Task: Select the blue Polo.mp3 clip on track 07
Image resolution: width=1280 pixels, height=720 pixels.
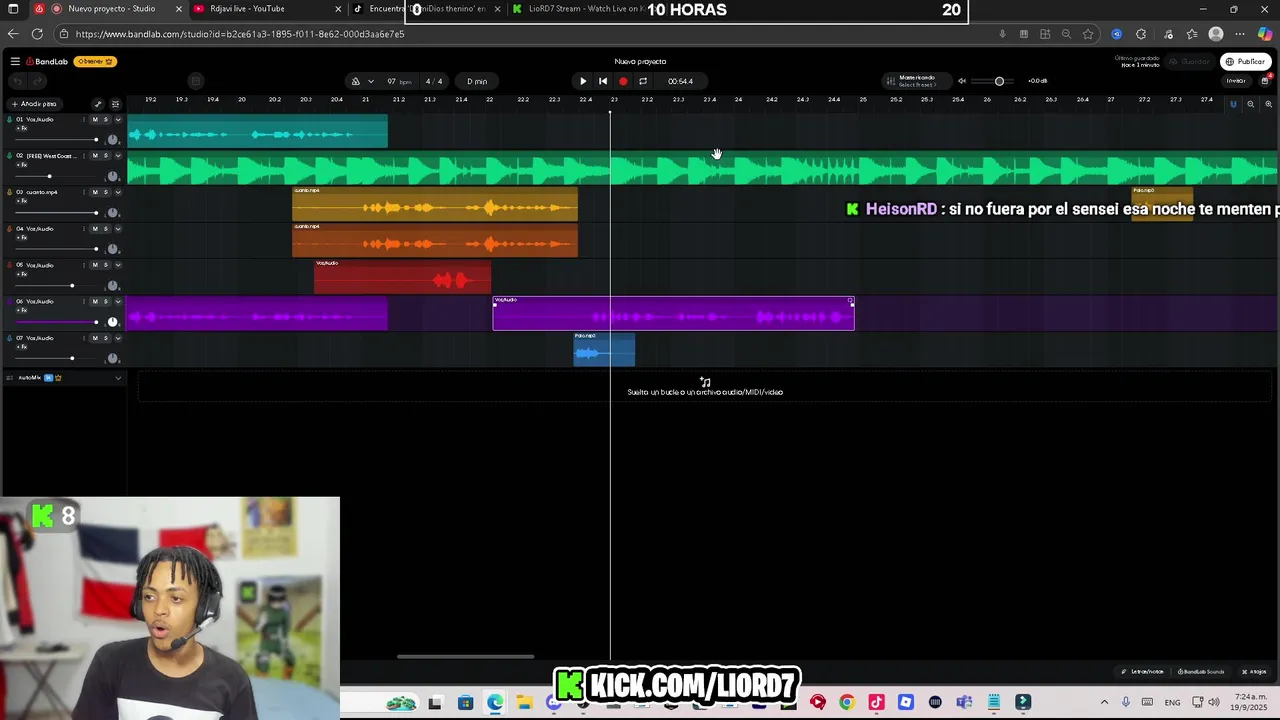Action: 604,349
